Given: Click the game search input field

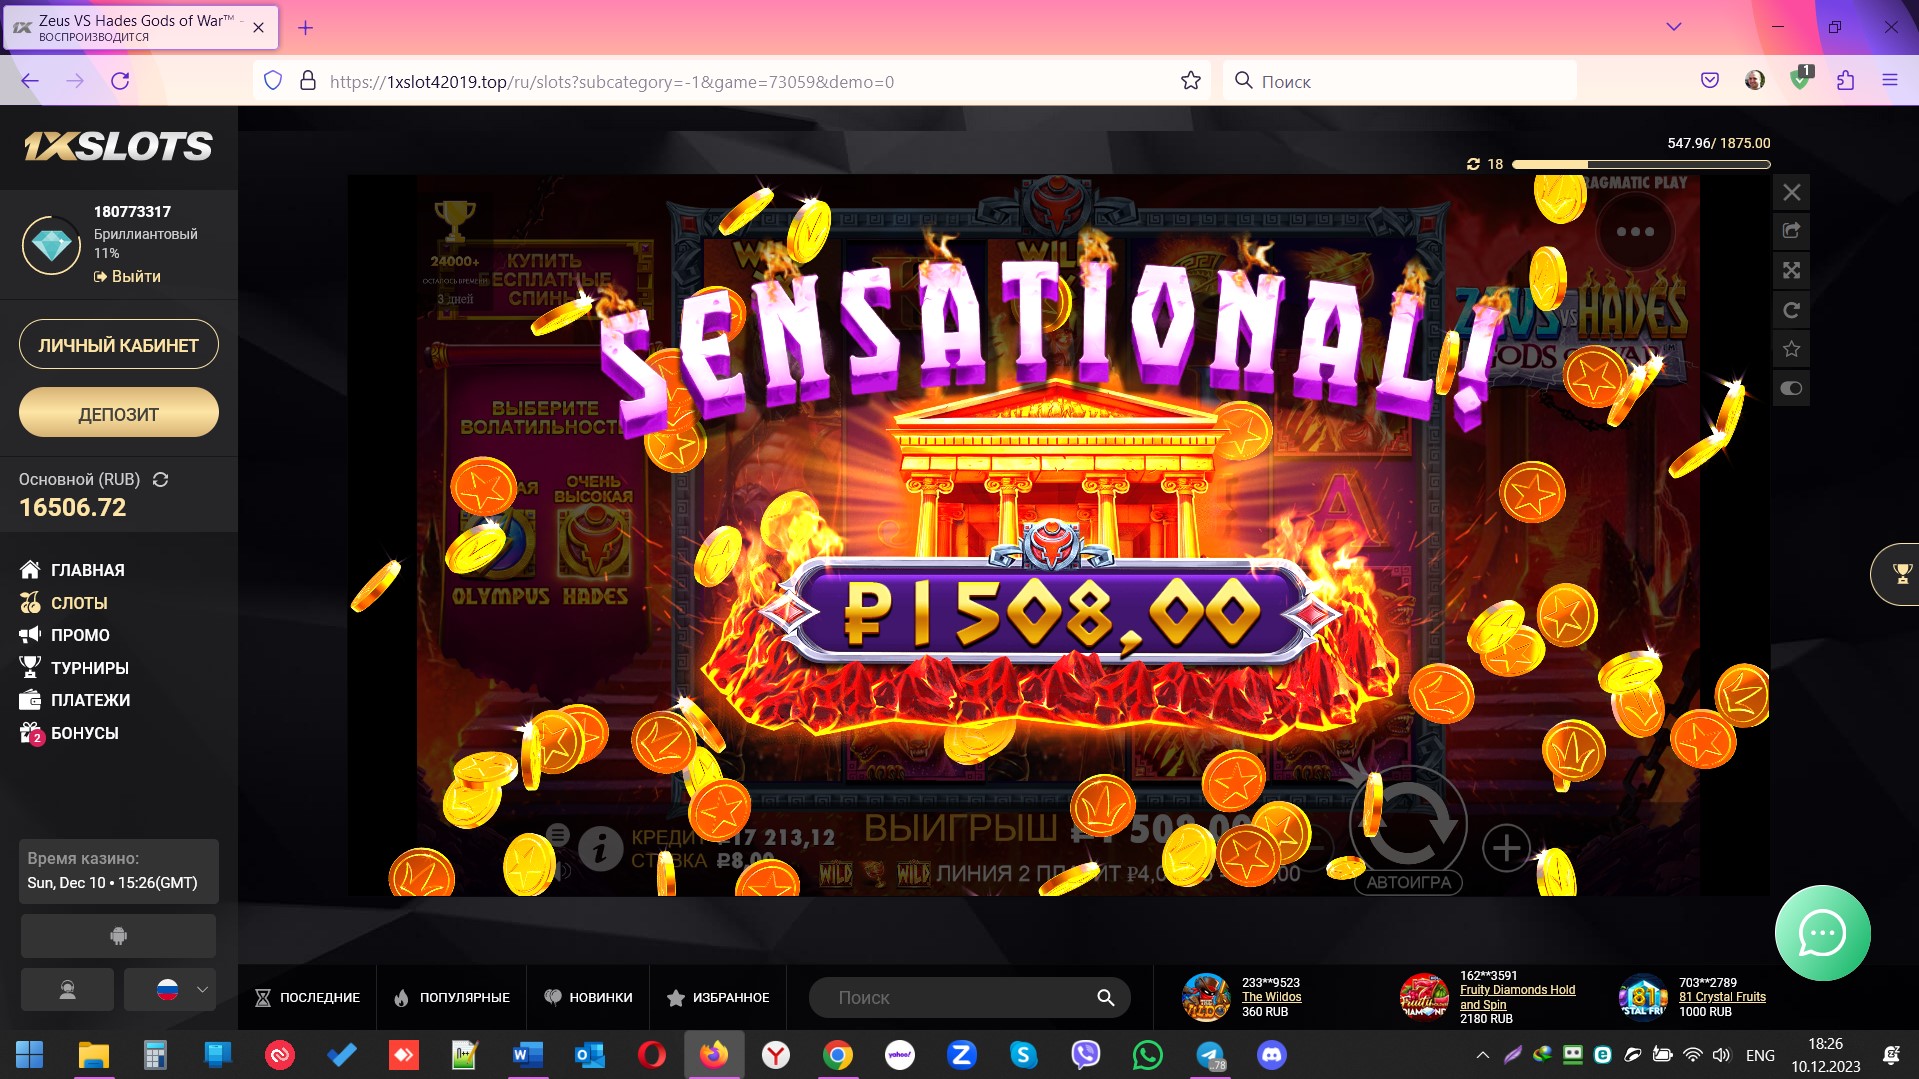Looking at the screenshot, I should pyautogui.click(x=955, y=998).
